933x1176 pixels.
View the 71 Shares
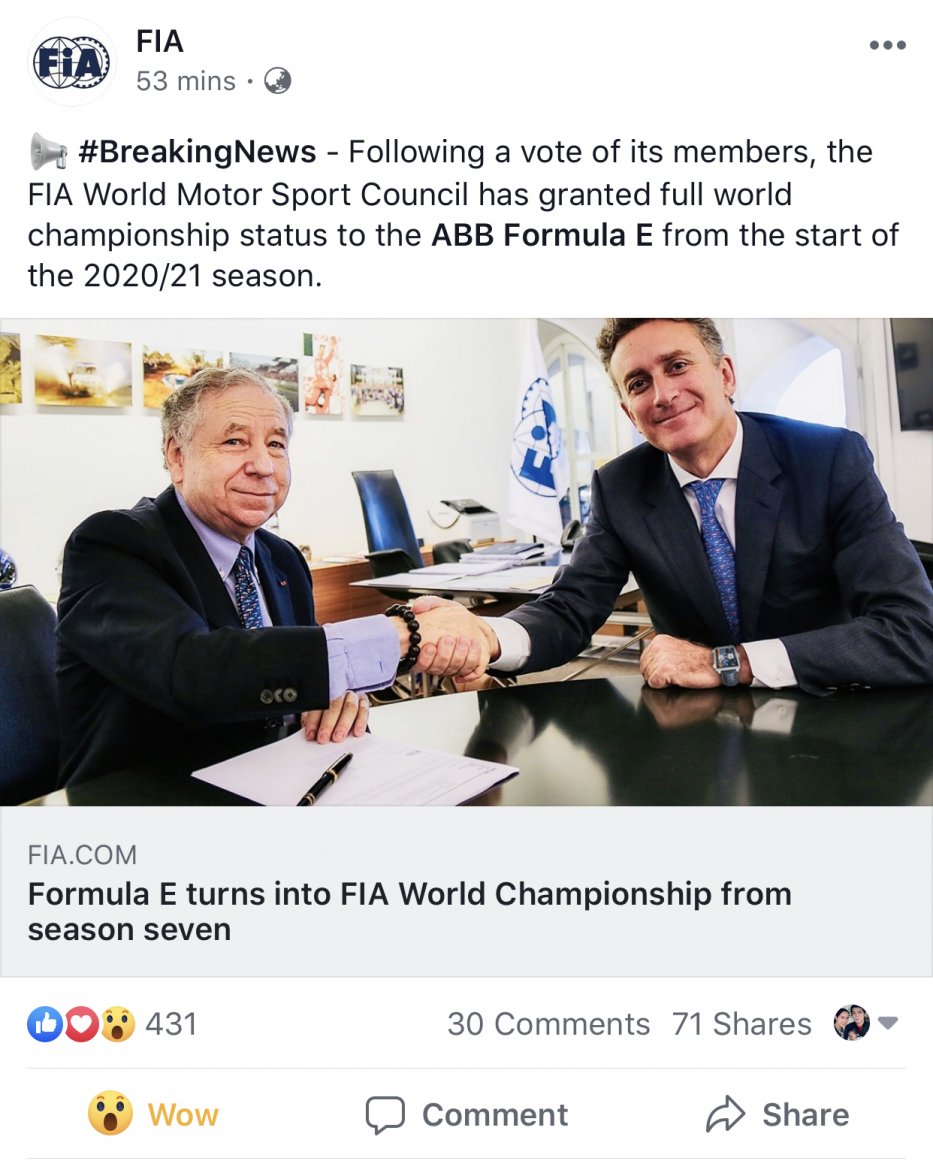(x=741, y=1024)
